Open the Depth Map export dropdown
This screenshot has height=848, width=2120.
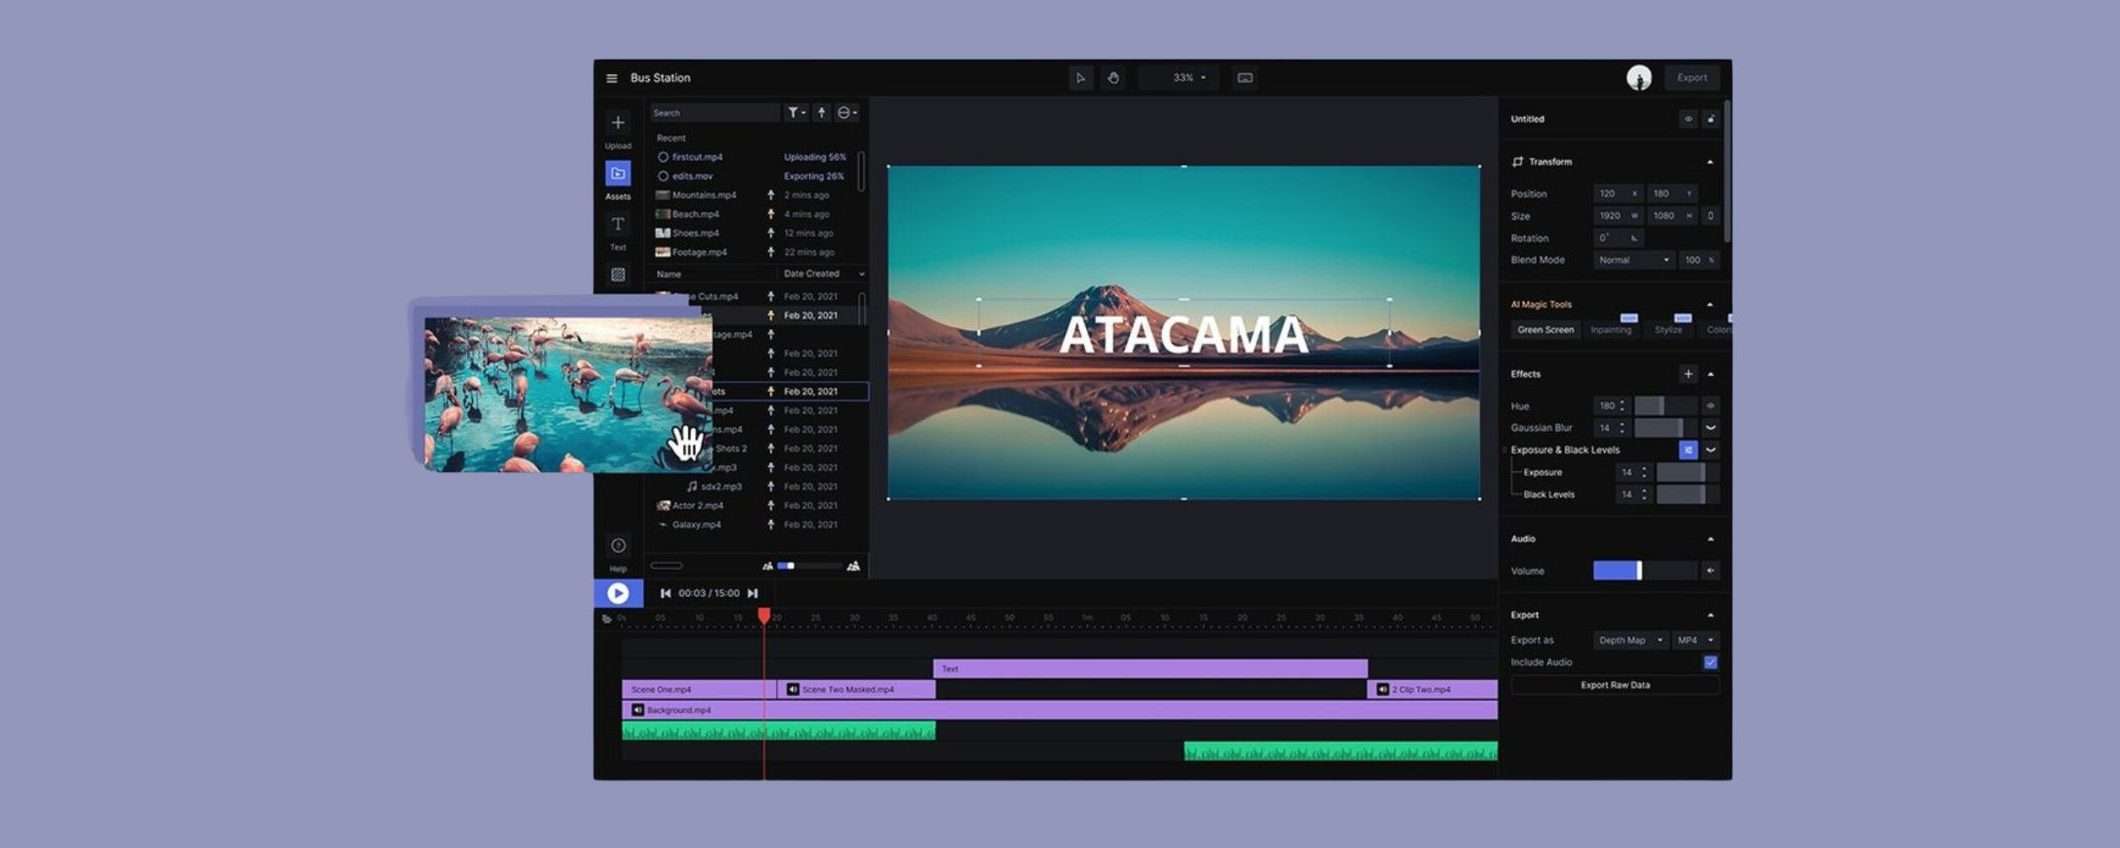point(1629,640)
